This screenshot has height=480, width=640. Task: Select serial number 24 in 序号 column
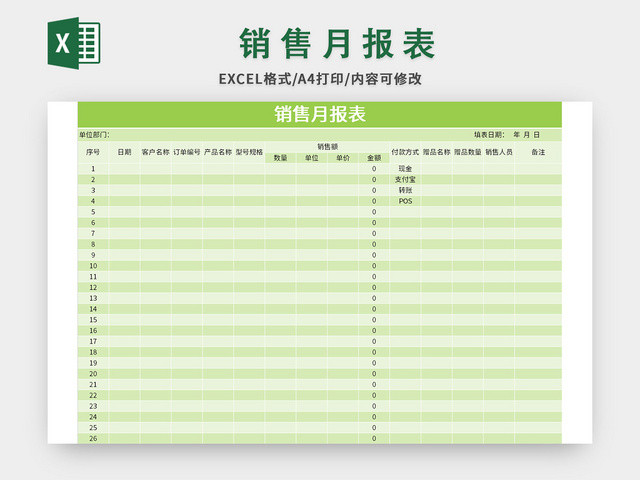click(x=93, y=417)
